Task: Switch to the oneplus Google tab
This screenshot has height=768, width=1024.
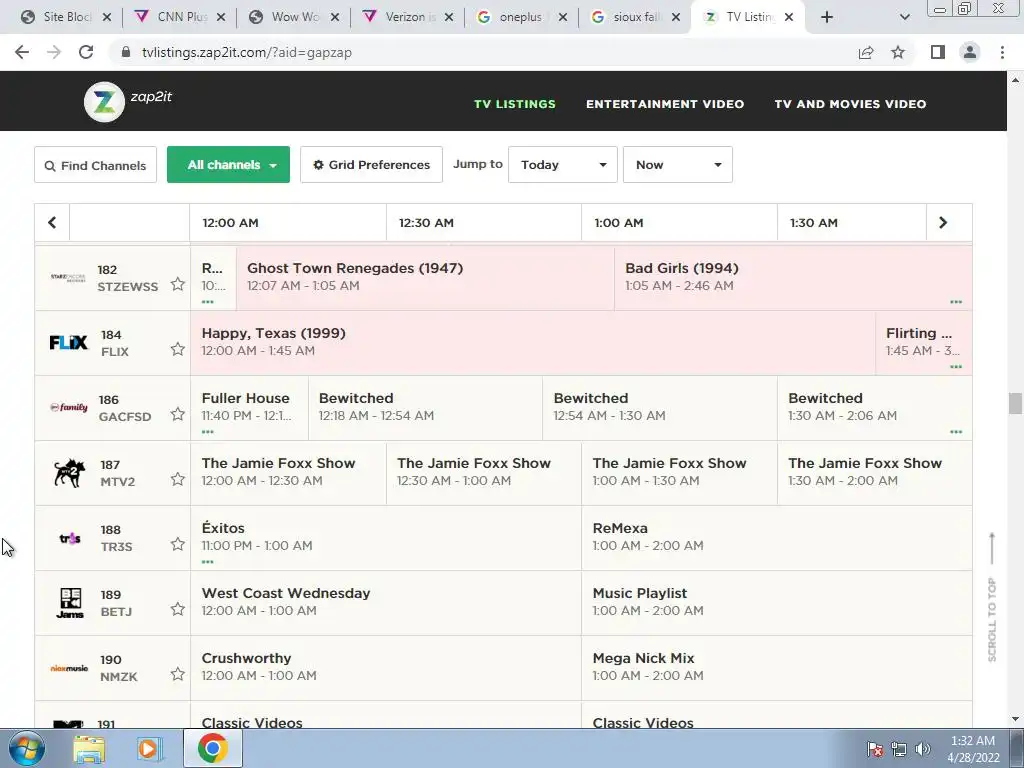Action: click(522, 17)
